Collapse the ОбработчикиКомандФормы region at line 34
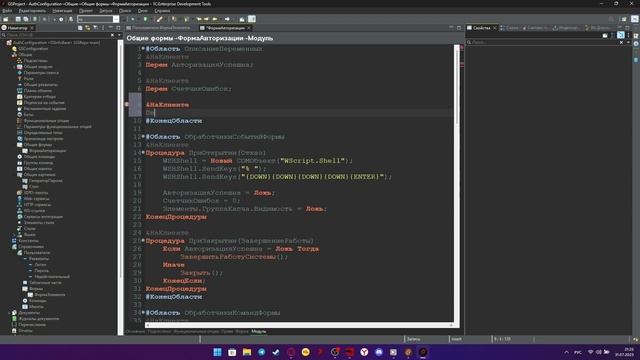 tap(143, 312)
